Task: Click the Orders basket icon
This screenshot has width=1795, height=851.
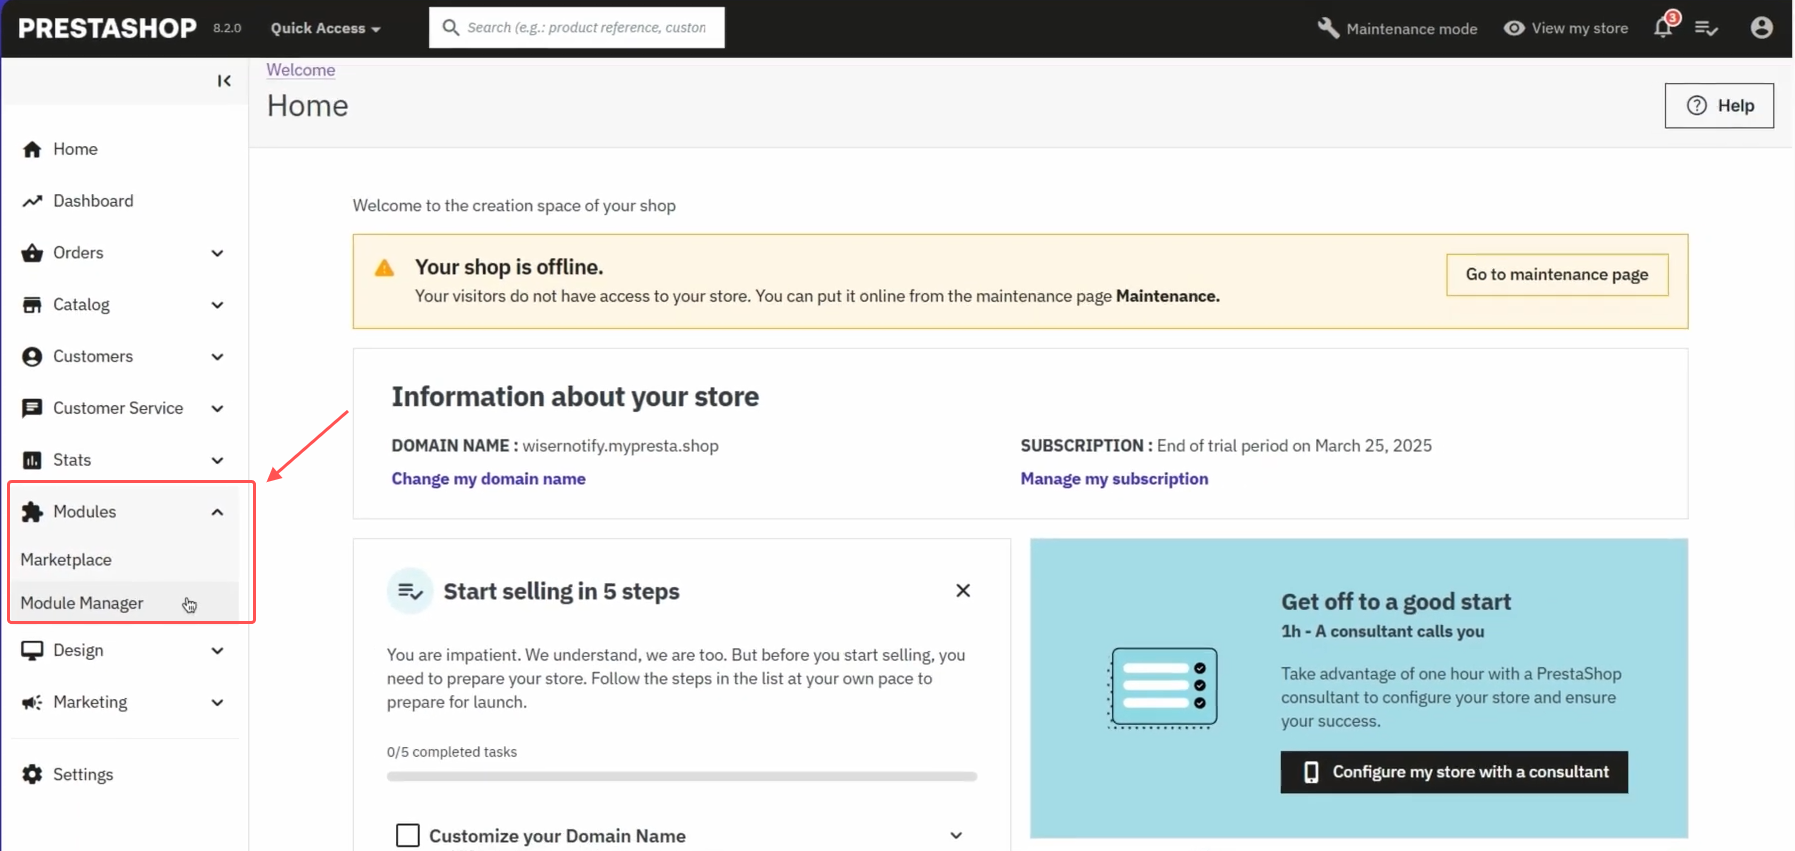Action: (32, 253)
